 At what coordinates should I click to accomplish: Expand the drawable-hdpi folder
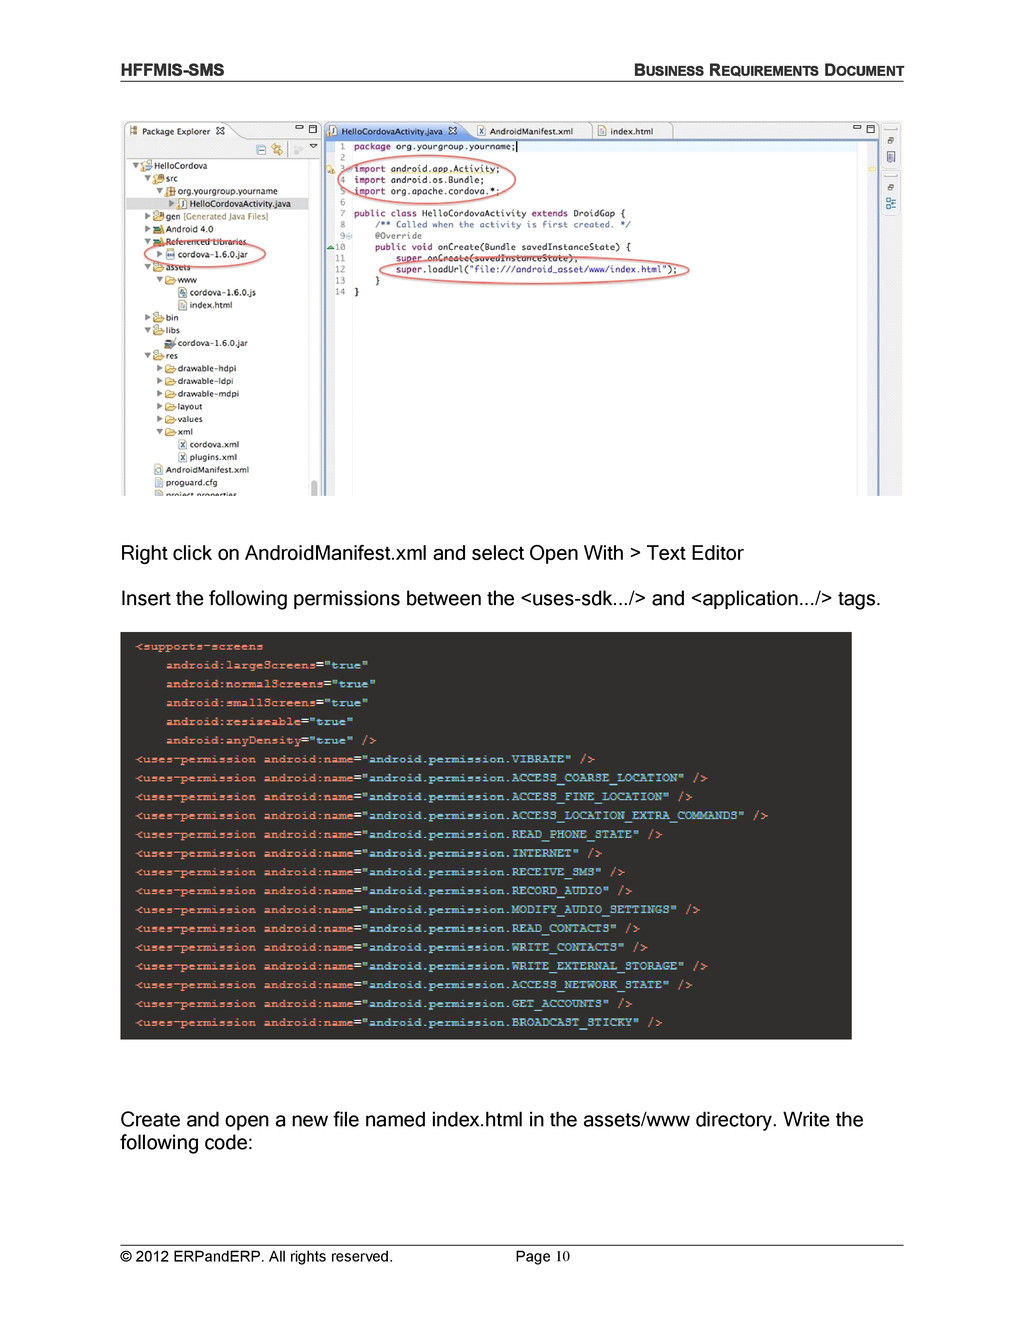point(160,368)
